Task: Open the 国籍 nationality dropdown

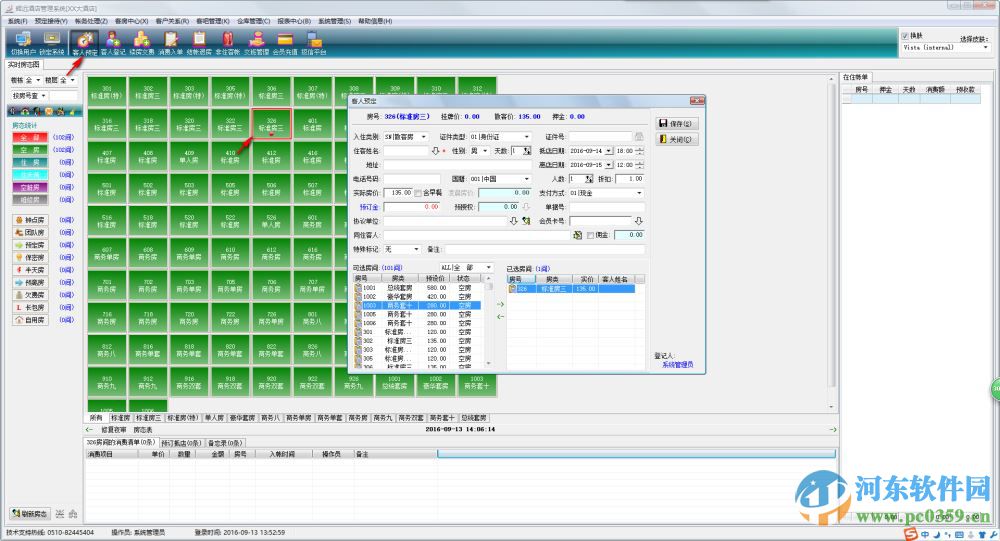Action: pyautogui.click(x=527, y=179)
